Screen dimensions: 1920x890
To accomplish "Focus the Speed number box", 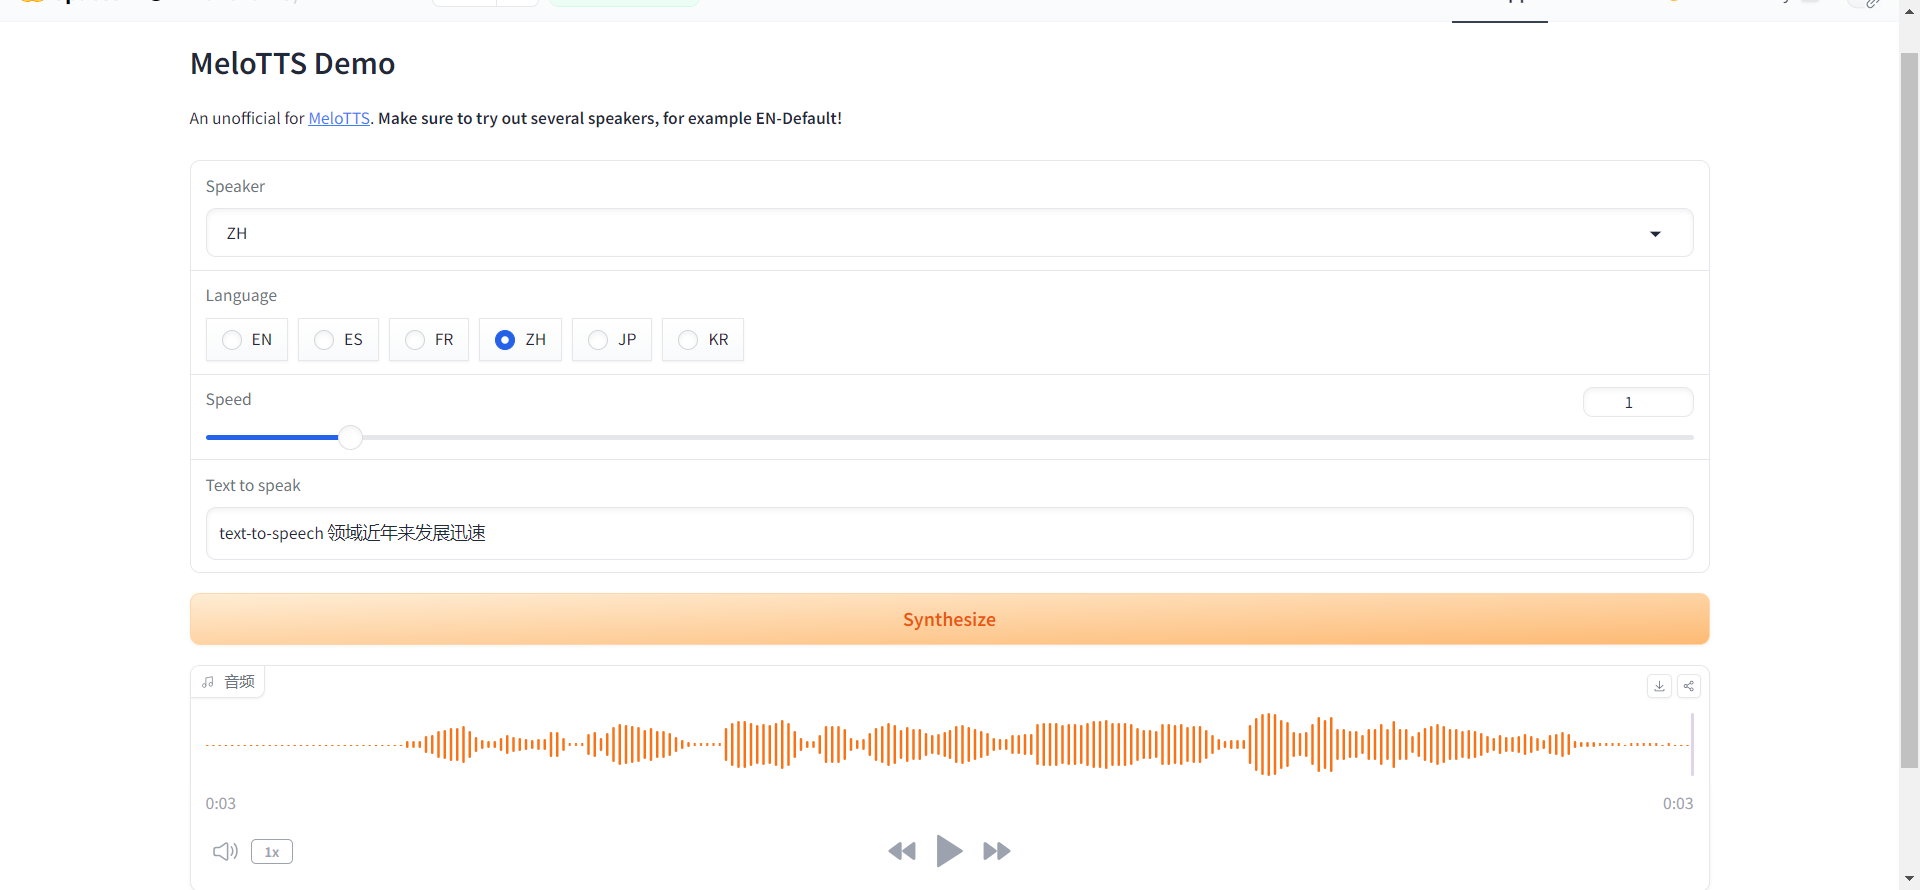I will coord(1637,402).
